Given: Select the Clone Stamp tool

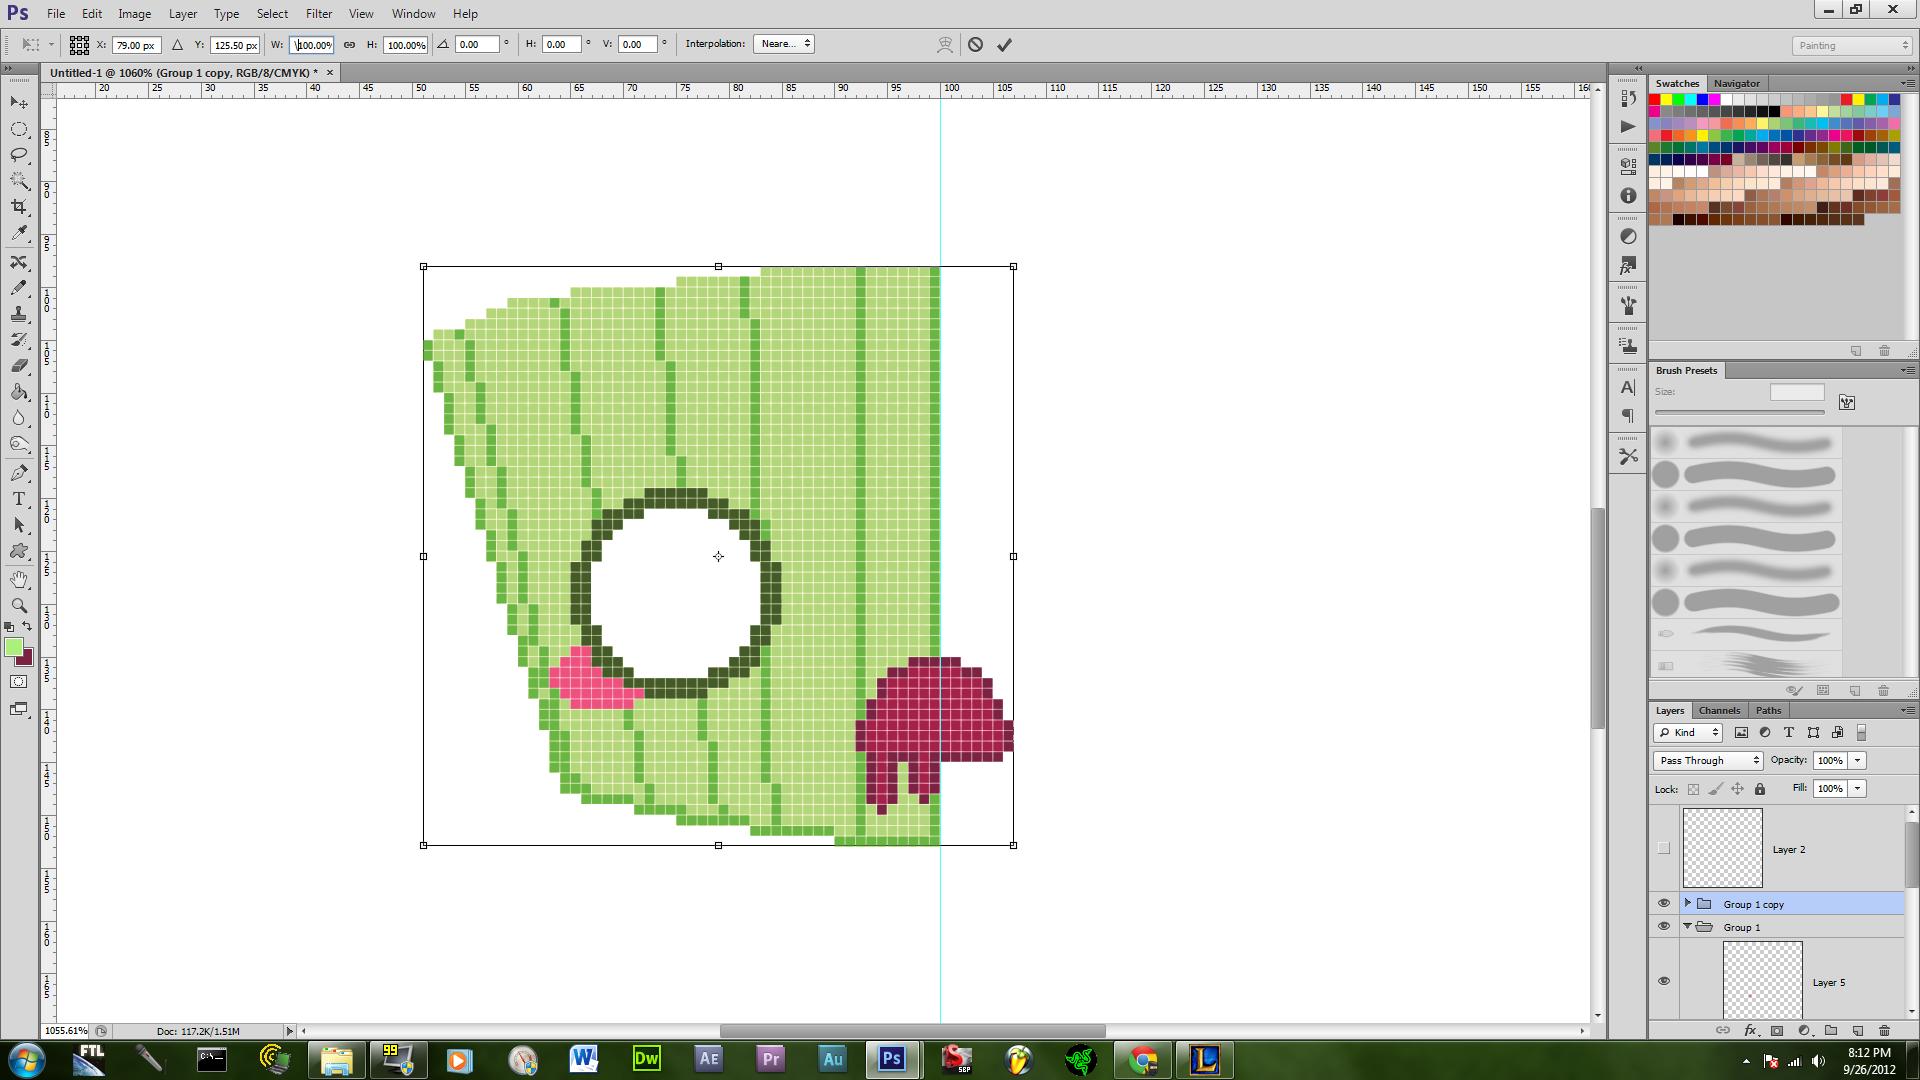Looking at the screenshot, I should tap(19, 314).
